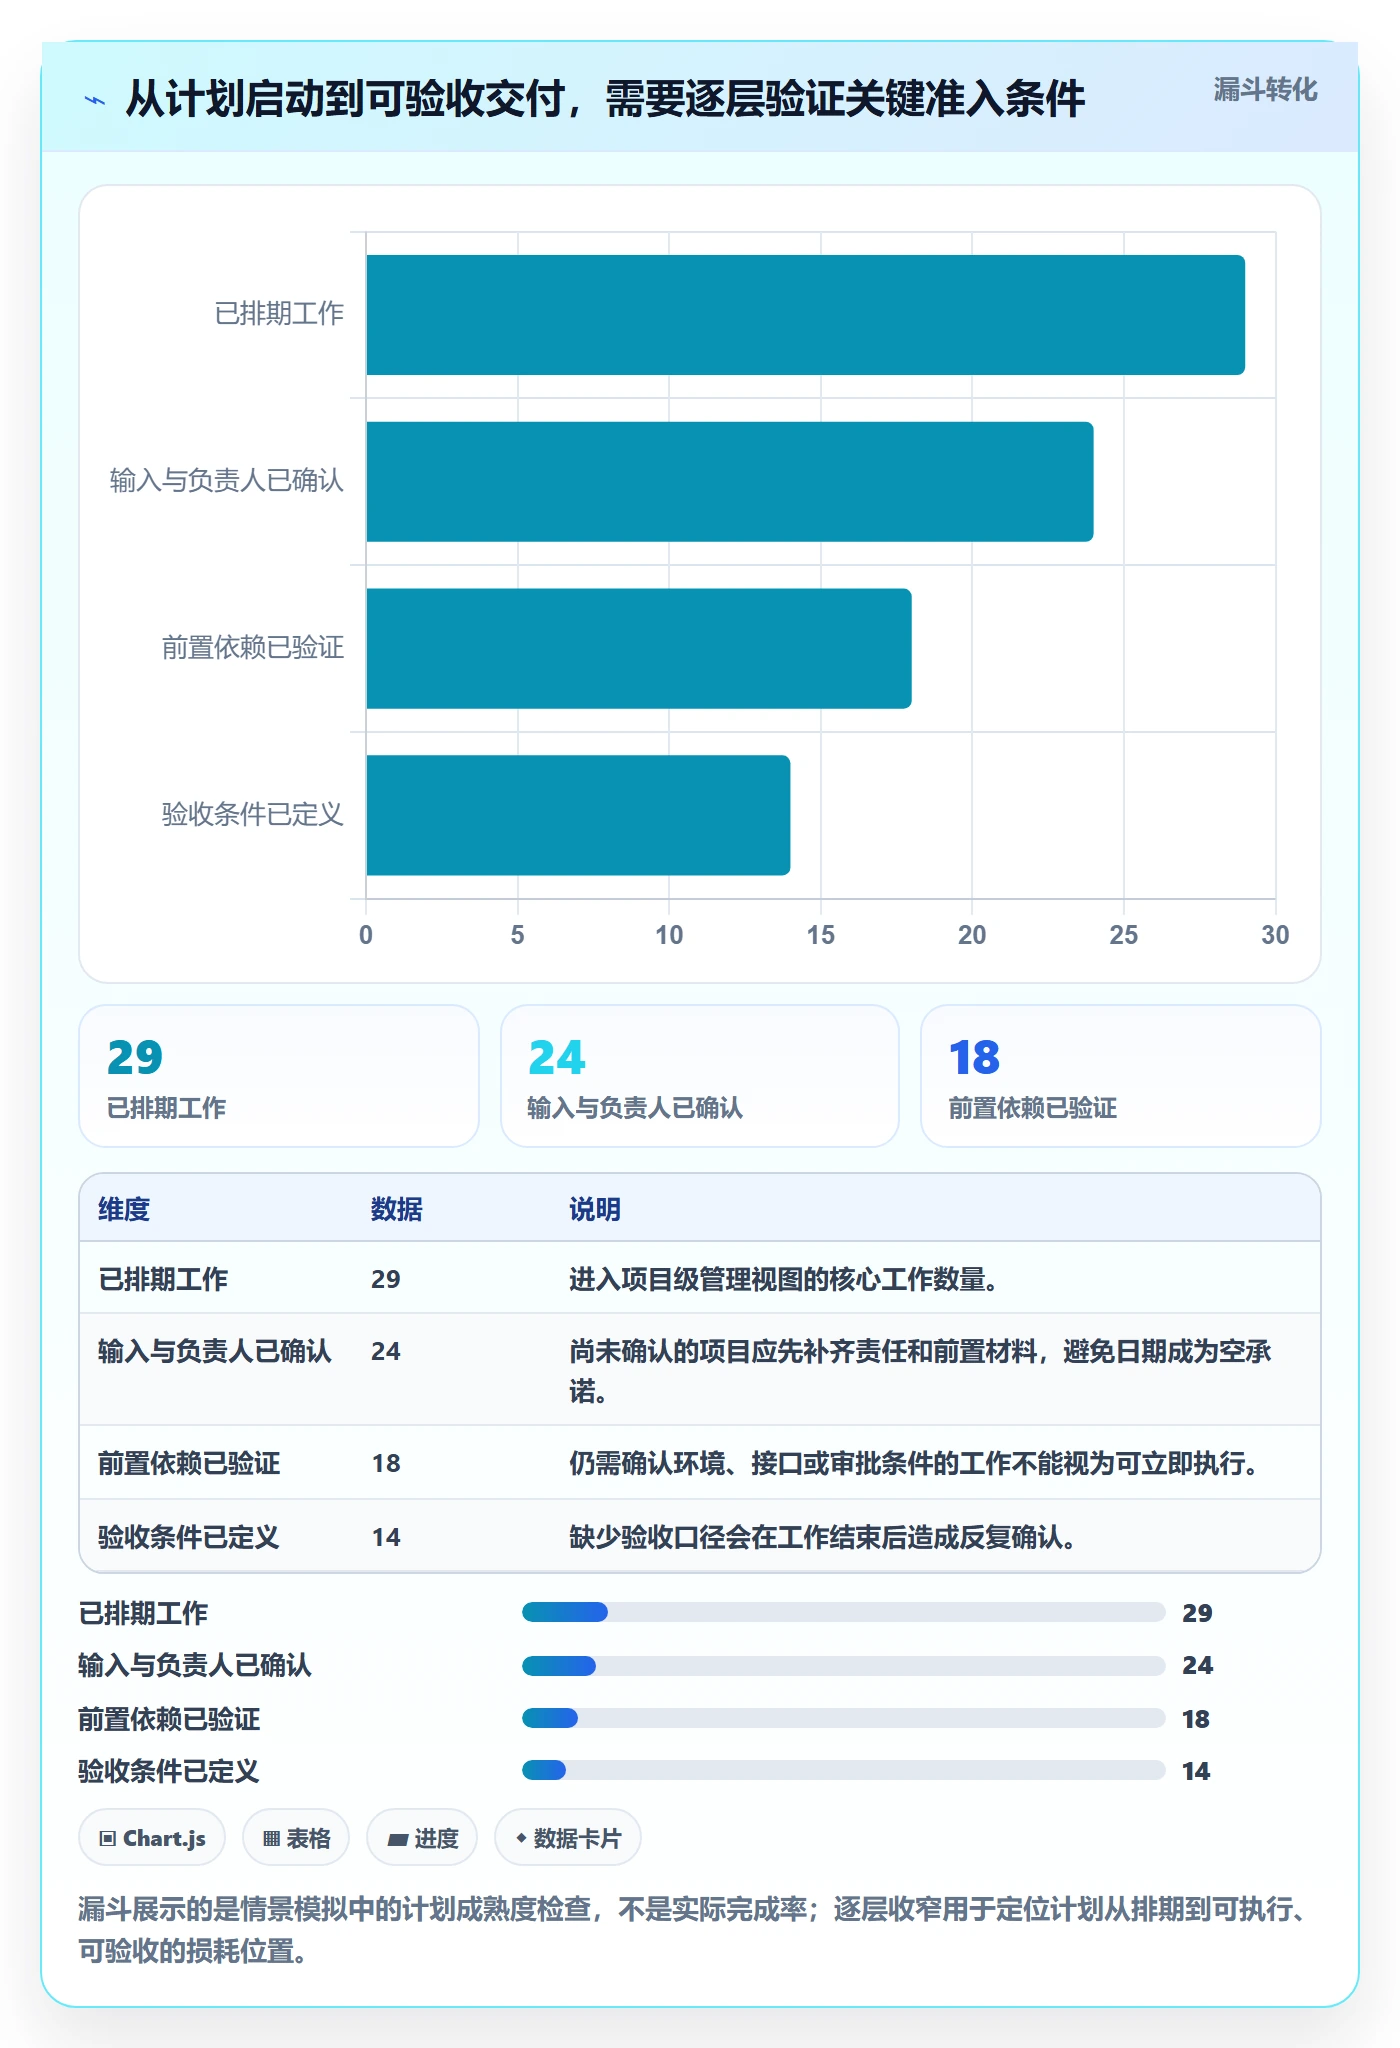Click the 表格 chip
The width and height of the screenshot is (1400, 2048).
coord(296,1838)
